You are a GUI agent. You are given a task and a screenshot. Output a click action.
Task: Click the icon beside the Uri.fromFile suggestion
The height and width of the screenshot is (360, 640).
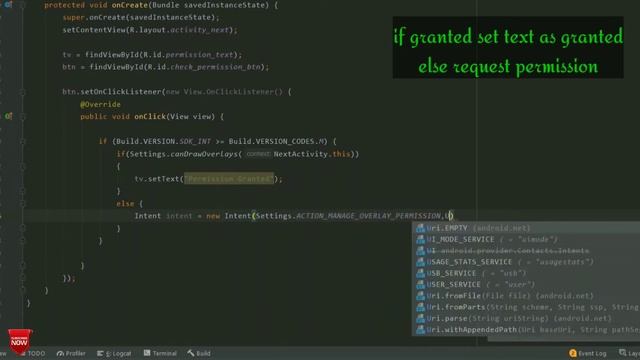pyautogui.click(x=420, y=296)
